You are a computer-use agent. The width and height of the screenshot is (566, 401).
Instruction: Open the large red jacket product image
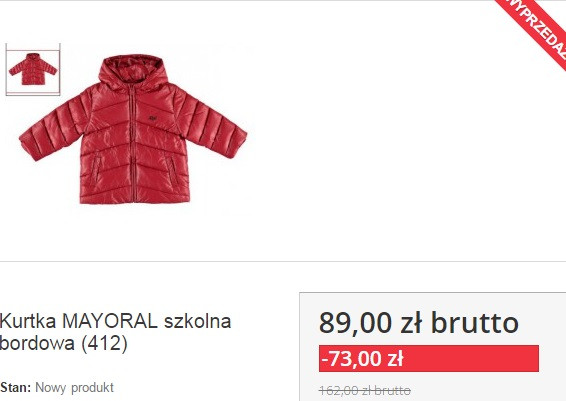click(x=133, y=129)
